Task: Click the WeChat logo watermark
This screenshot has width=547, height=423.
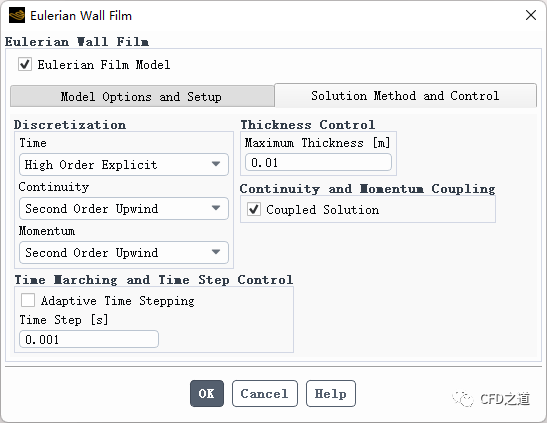Action: coord(463,399)
